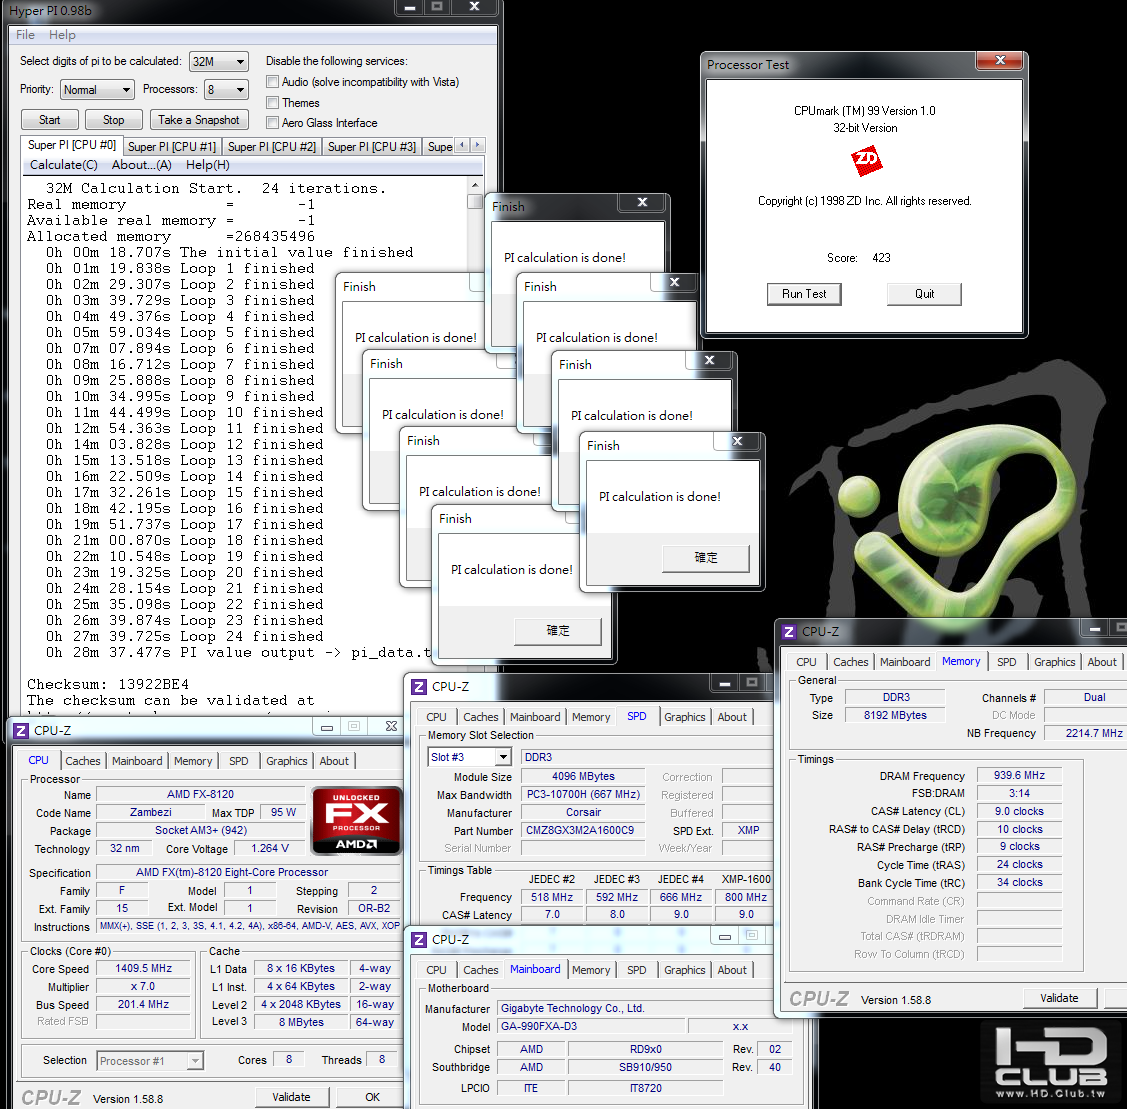Click OK in CPU-Z processor window
The width and height of the screenshot is (1127, 1109).
click(x=372, y=1097)
